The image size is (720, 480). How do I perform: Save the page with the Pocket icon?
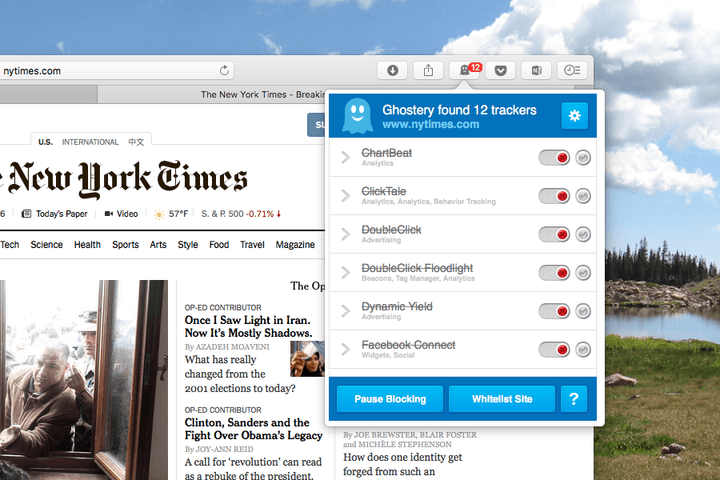click(x=501, y=70)
